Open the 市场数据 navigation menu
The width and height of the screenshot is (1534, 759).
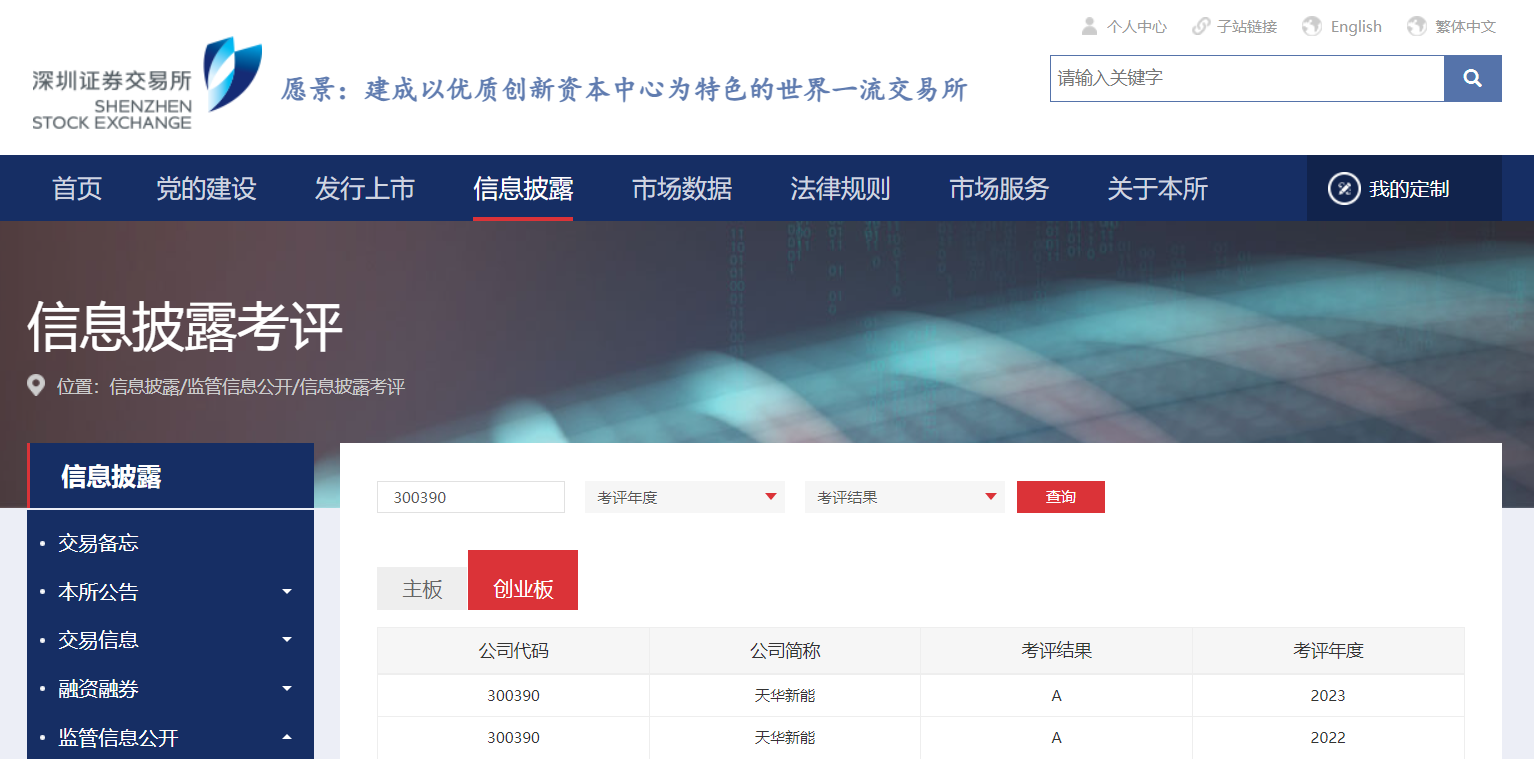(682, 188)
